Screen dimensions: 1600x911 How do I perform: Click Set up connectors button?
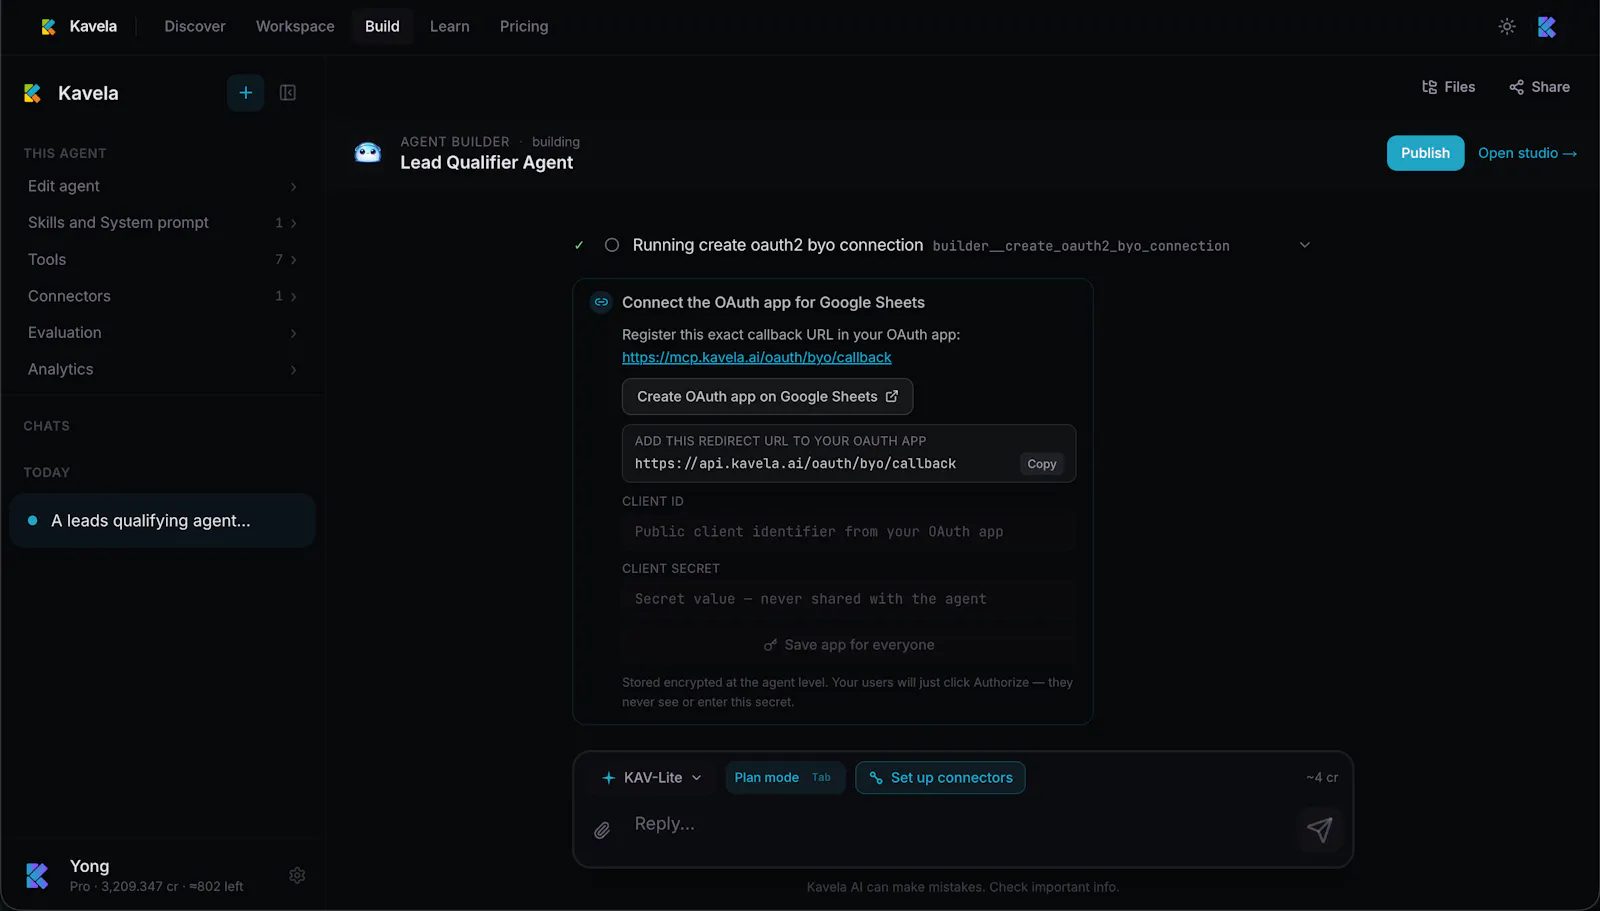click(x=940, y=778)
